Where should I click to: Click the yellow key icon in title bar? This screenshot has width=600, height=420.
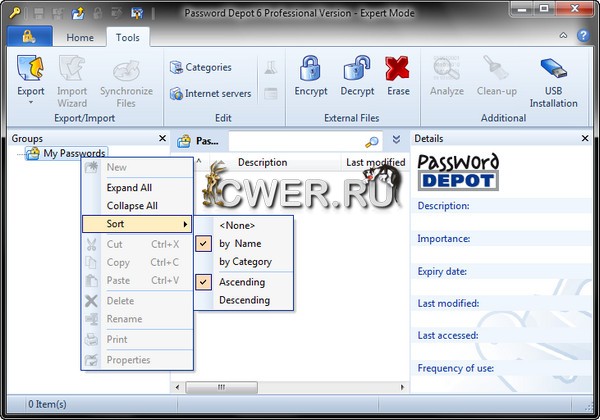click(x=15, y=13)
